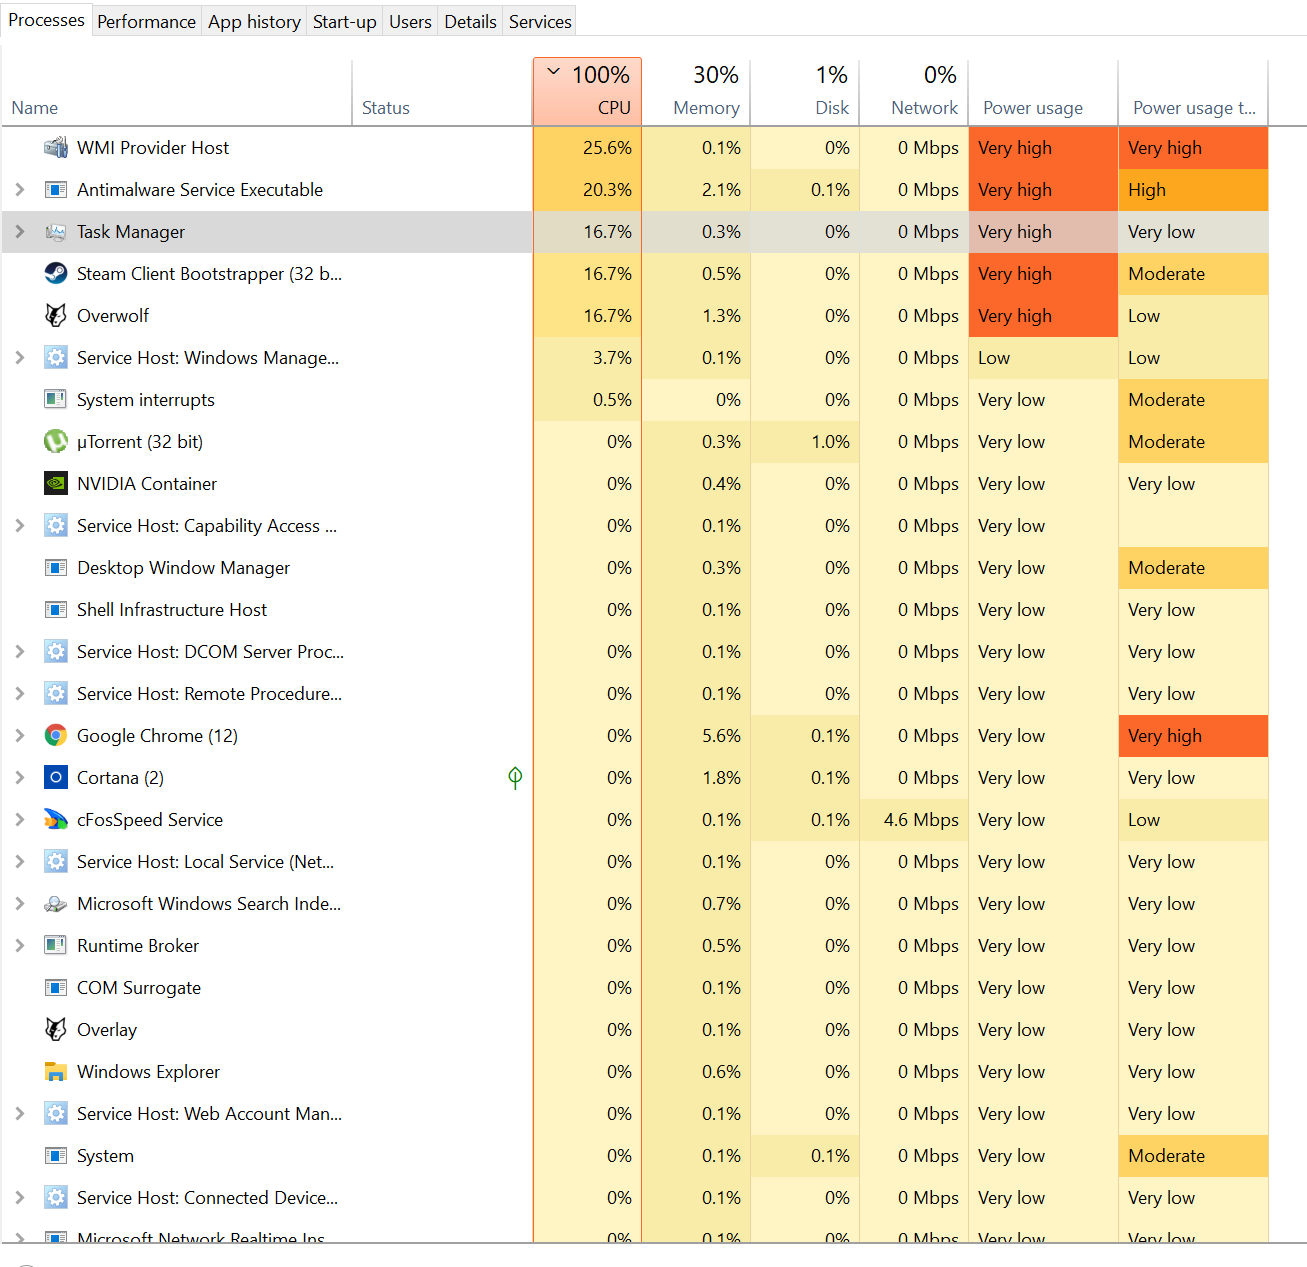Sort by the Power usage column header
Viewport: 1307px width, 1267px height.
[x=1043, y=92]
